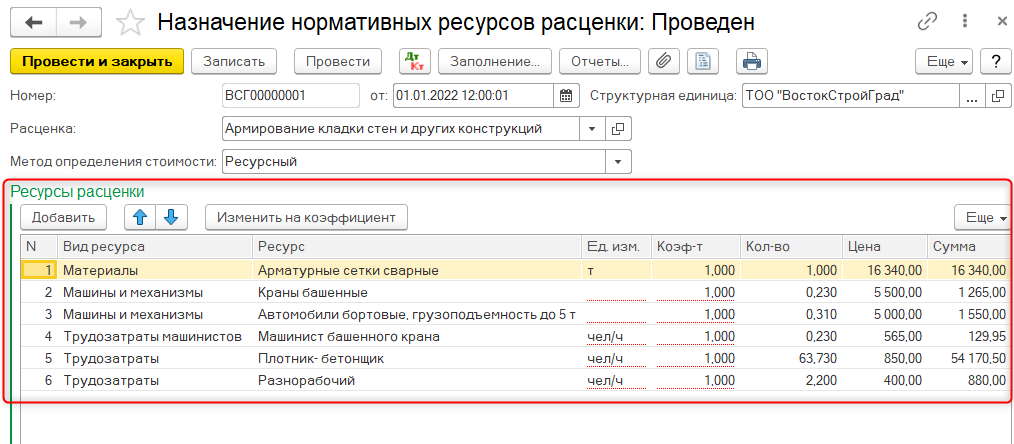
Task: Click the back navigation arrow
Action: [x=33, y=22]
